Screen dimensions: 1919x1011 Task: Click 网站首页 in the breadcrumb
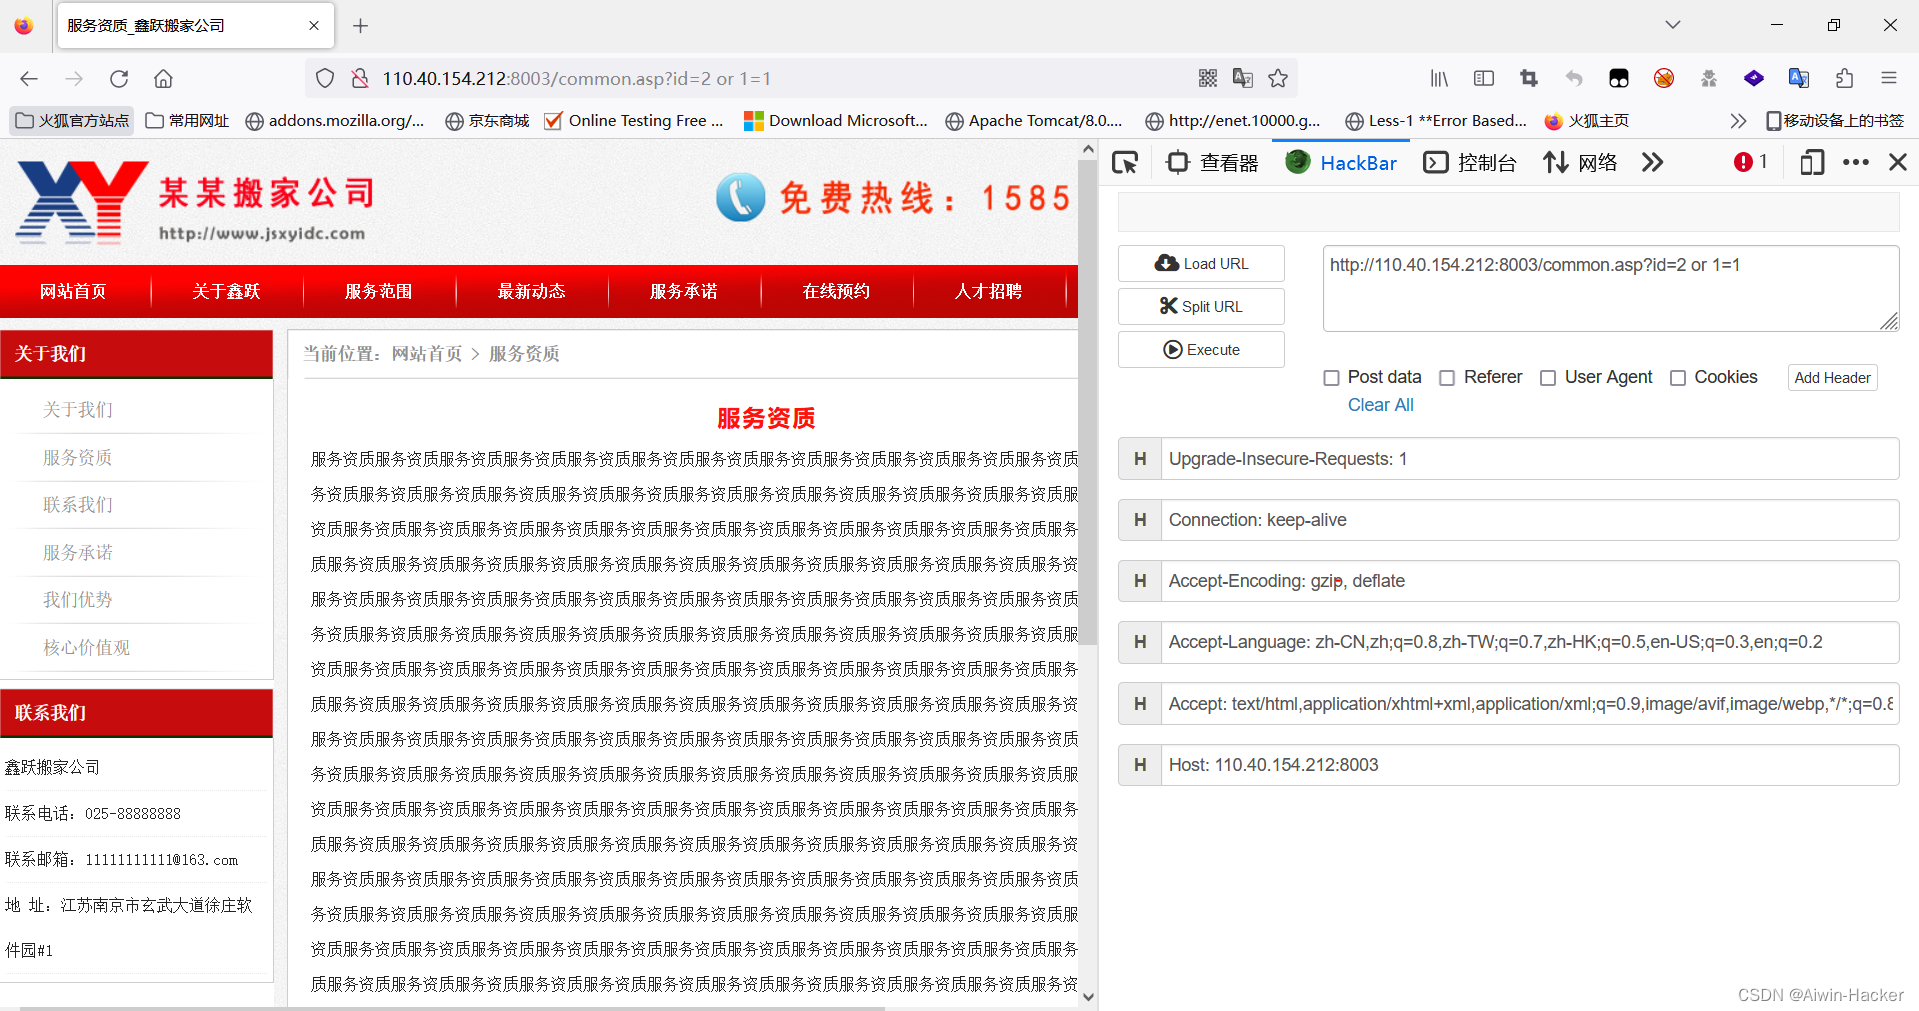click(x=427, y=354)
